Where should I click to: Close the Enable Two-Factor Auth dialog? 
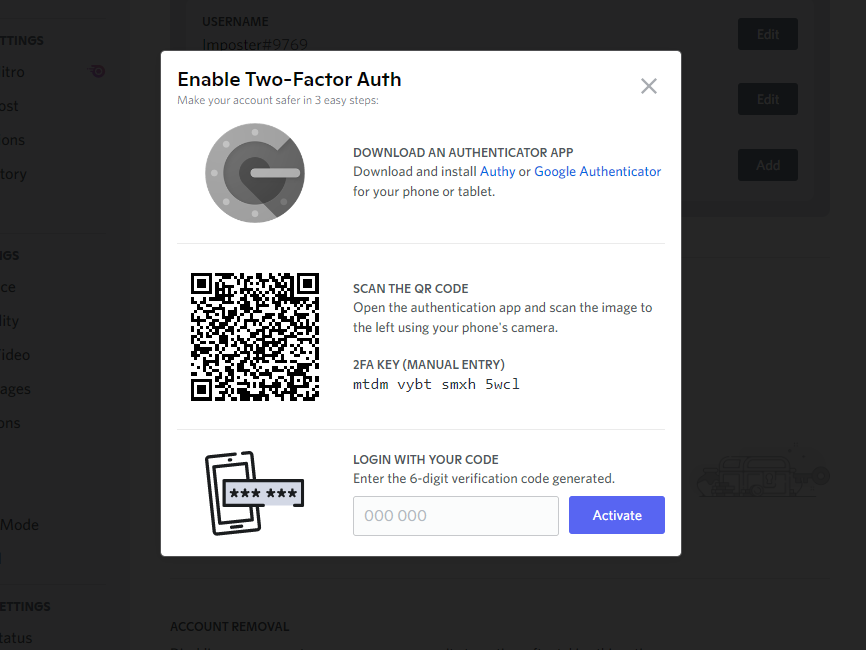coord(648,86)
